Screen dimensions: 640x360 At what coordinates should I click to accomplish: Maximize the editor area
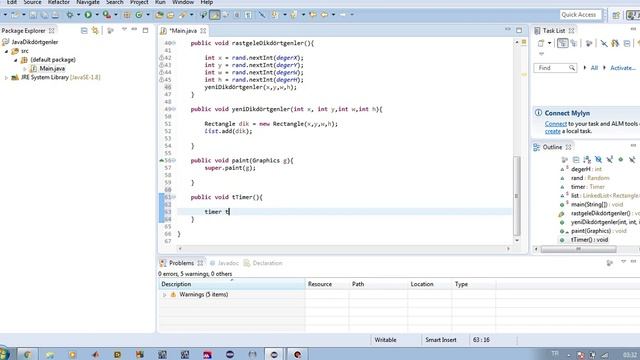pos(519,30)
